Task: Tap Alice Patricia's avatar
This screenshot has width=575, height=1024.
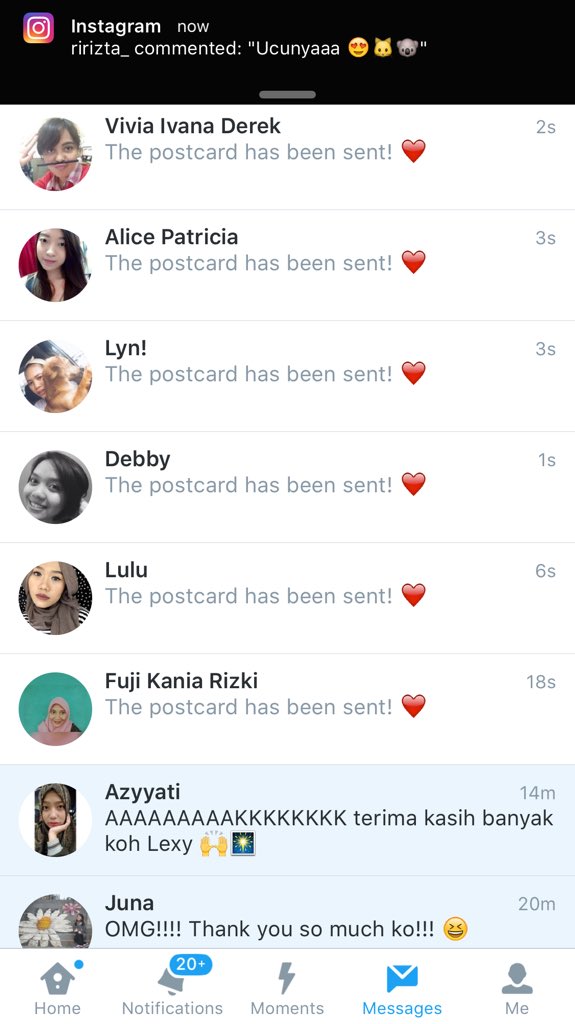Action: click(x=56, y=265)
